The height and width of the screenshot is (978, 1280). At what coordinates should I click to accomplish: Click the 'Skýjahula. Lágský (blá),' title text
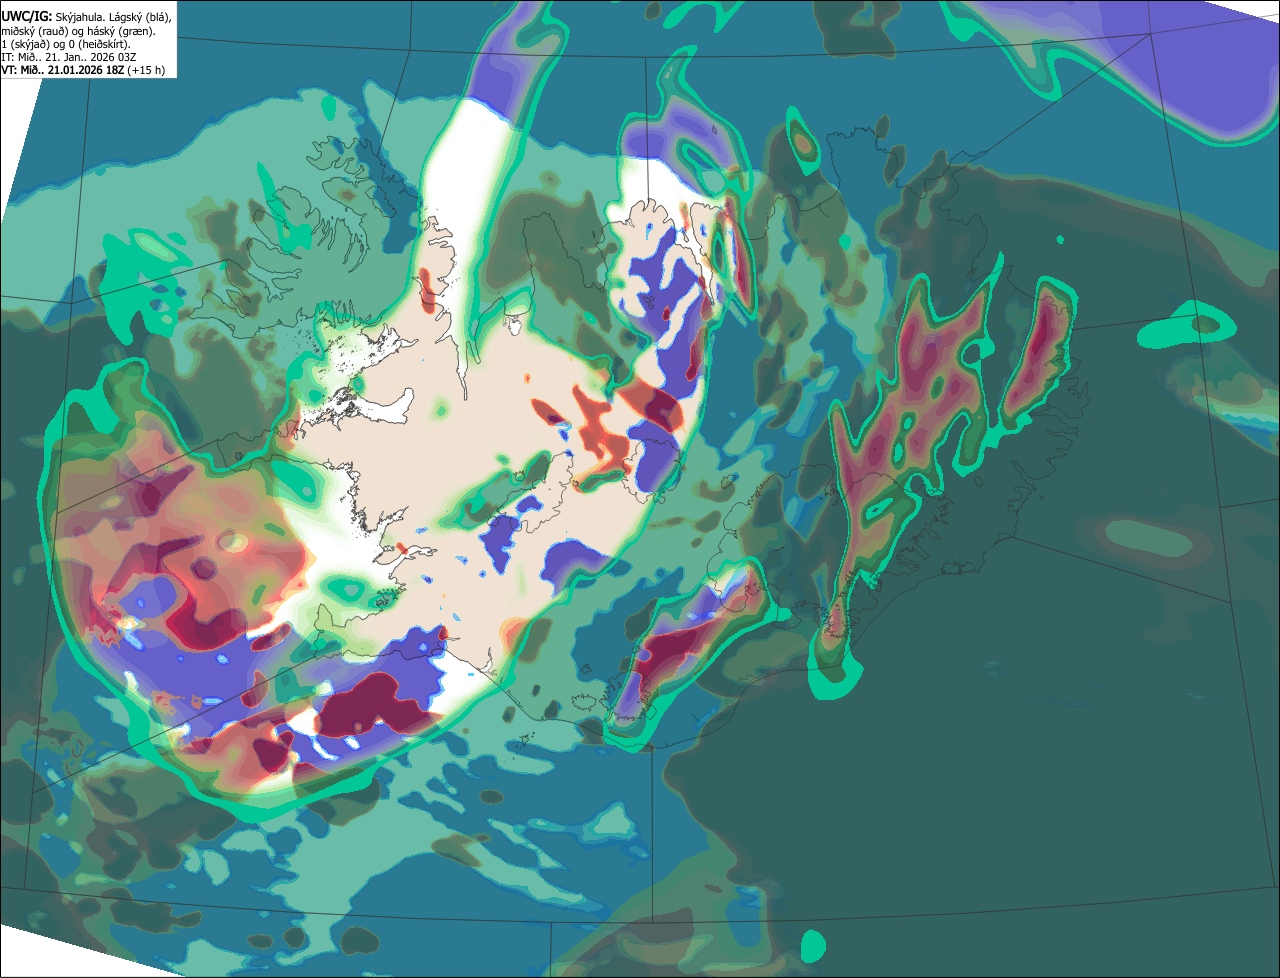click(x=114, y=18)
